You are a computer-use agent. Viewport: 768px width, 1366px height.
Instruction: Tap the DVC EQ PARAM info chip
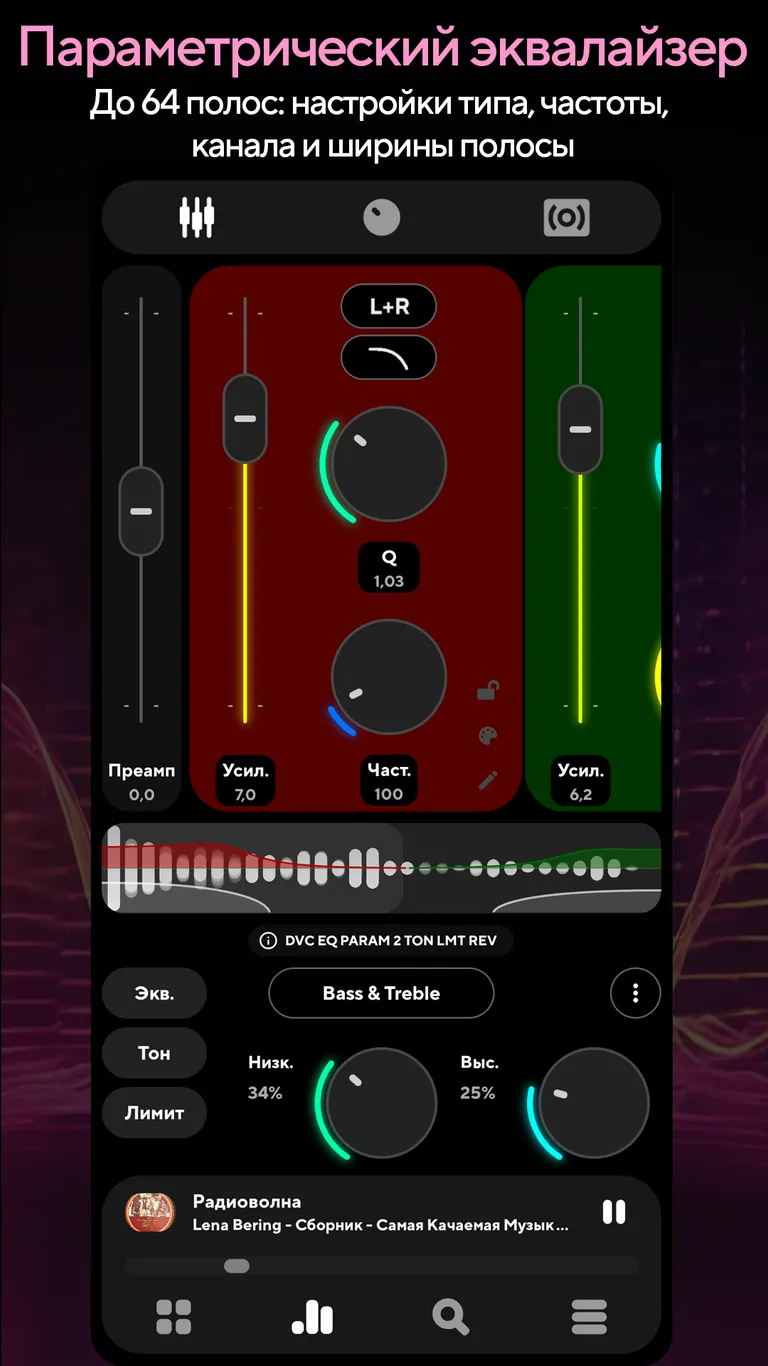tap(381, 941)
